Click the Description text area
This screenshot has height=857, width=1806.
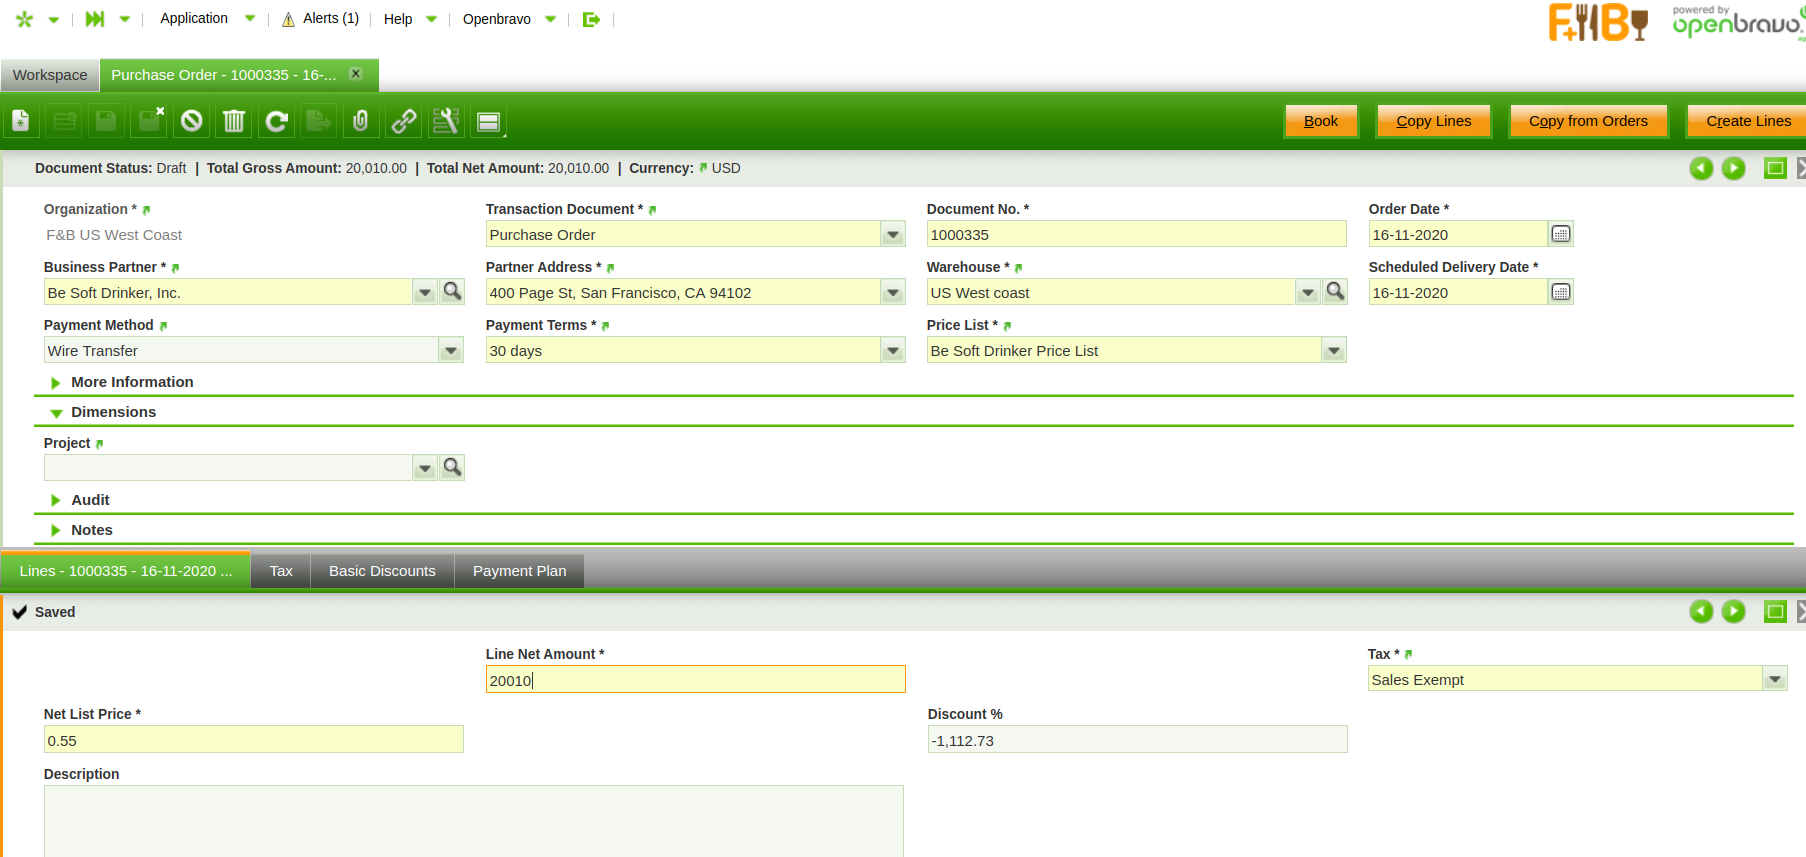(x=474, y=821)
